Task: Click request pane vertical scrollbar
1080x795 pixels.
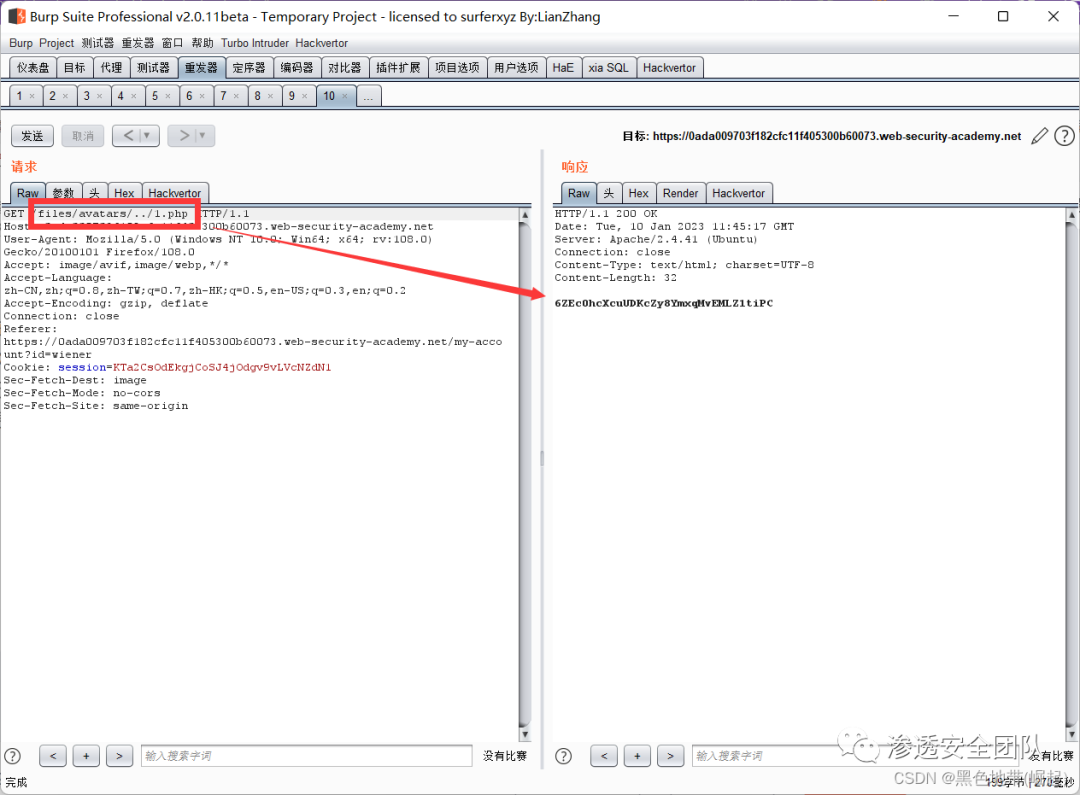Action: coord(524,474)
